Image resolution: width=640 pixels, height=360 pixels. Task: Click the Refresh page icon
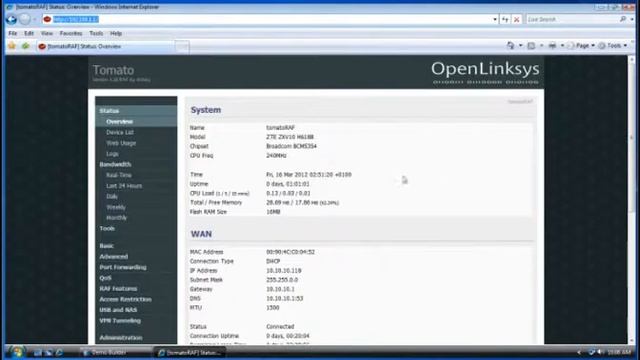pyautogui.click(x=505, y=19)
